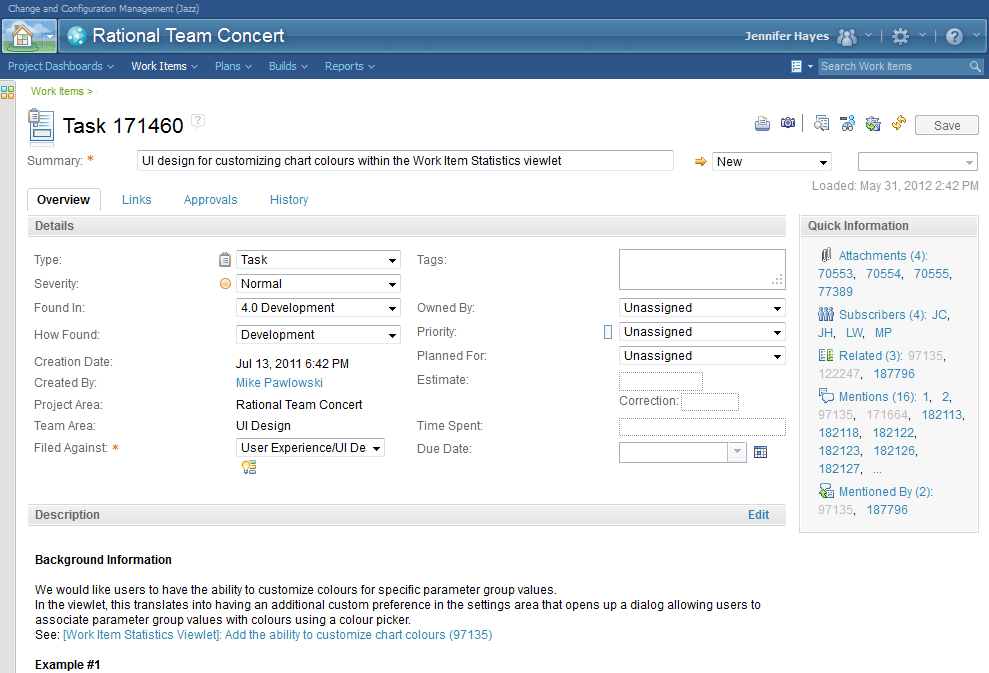This screenshot has width=989, height=673.
Task: Refresh the work item
Action: 899,123
